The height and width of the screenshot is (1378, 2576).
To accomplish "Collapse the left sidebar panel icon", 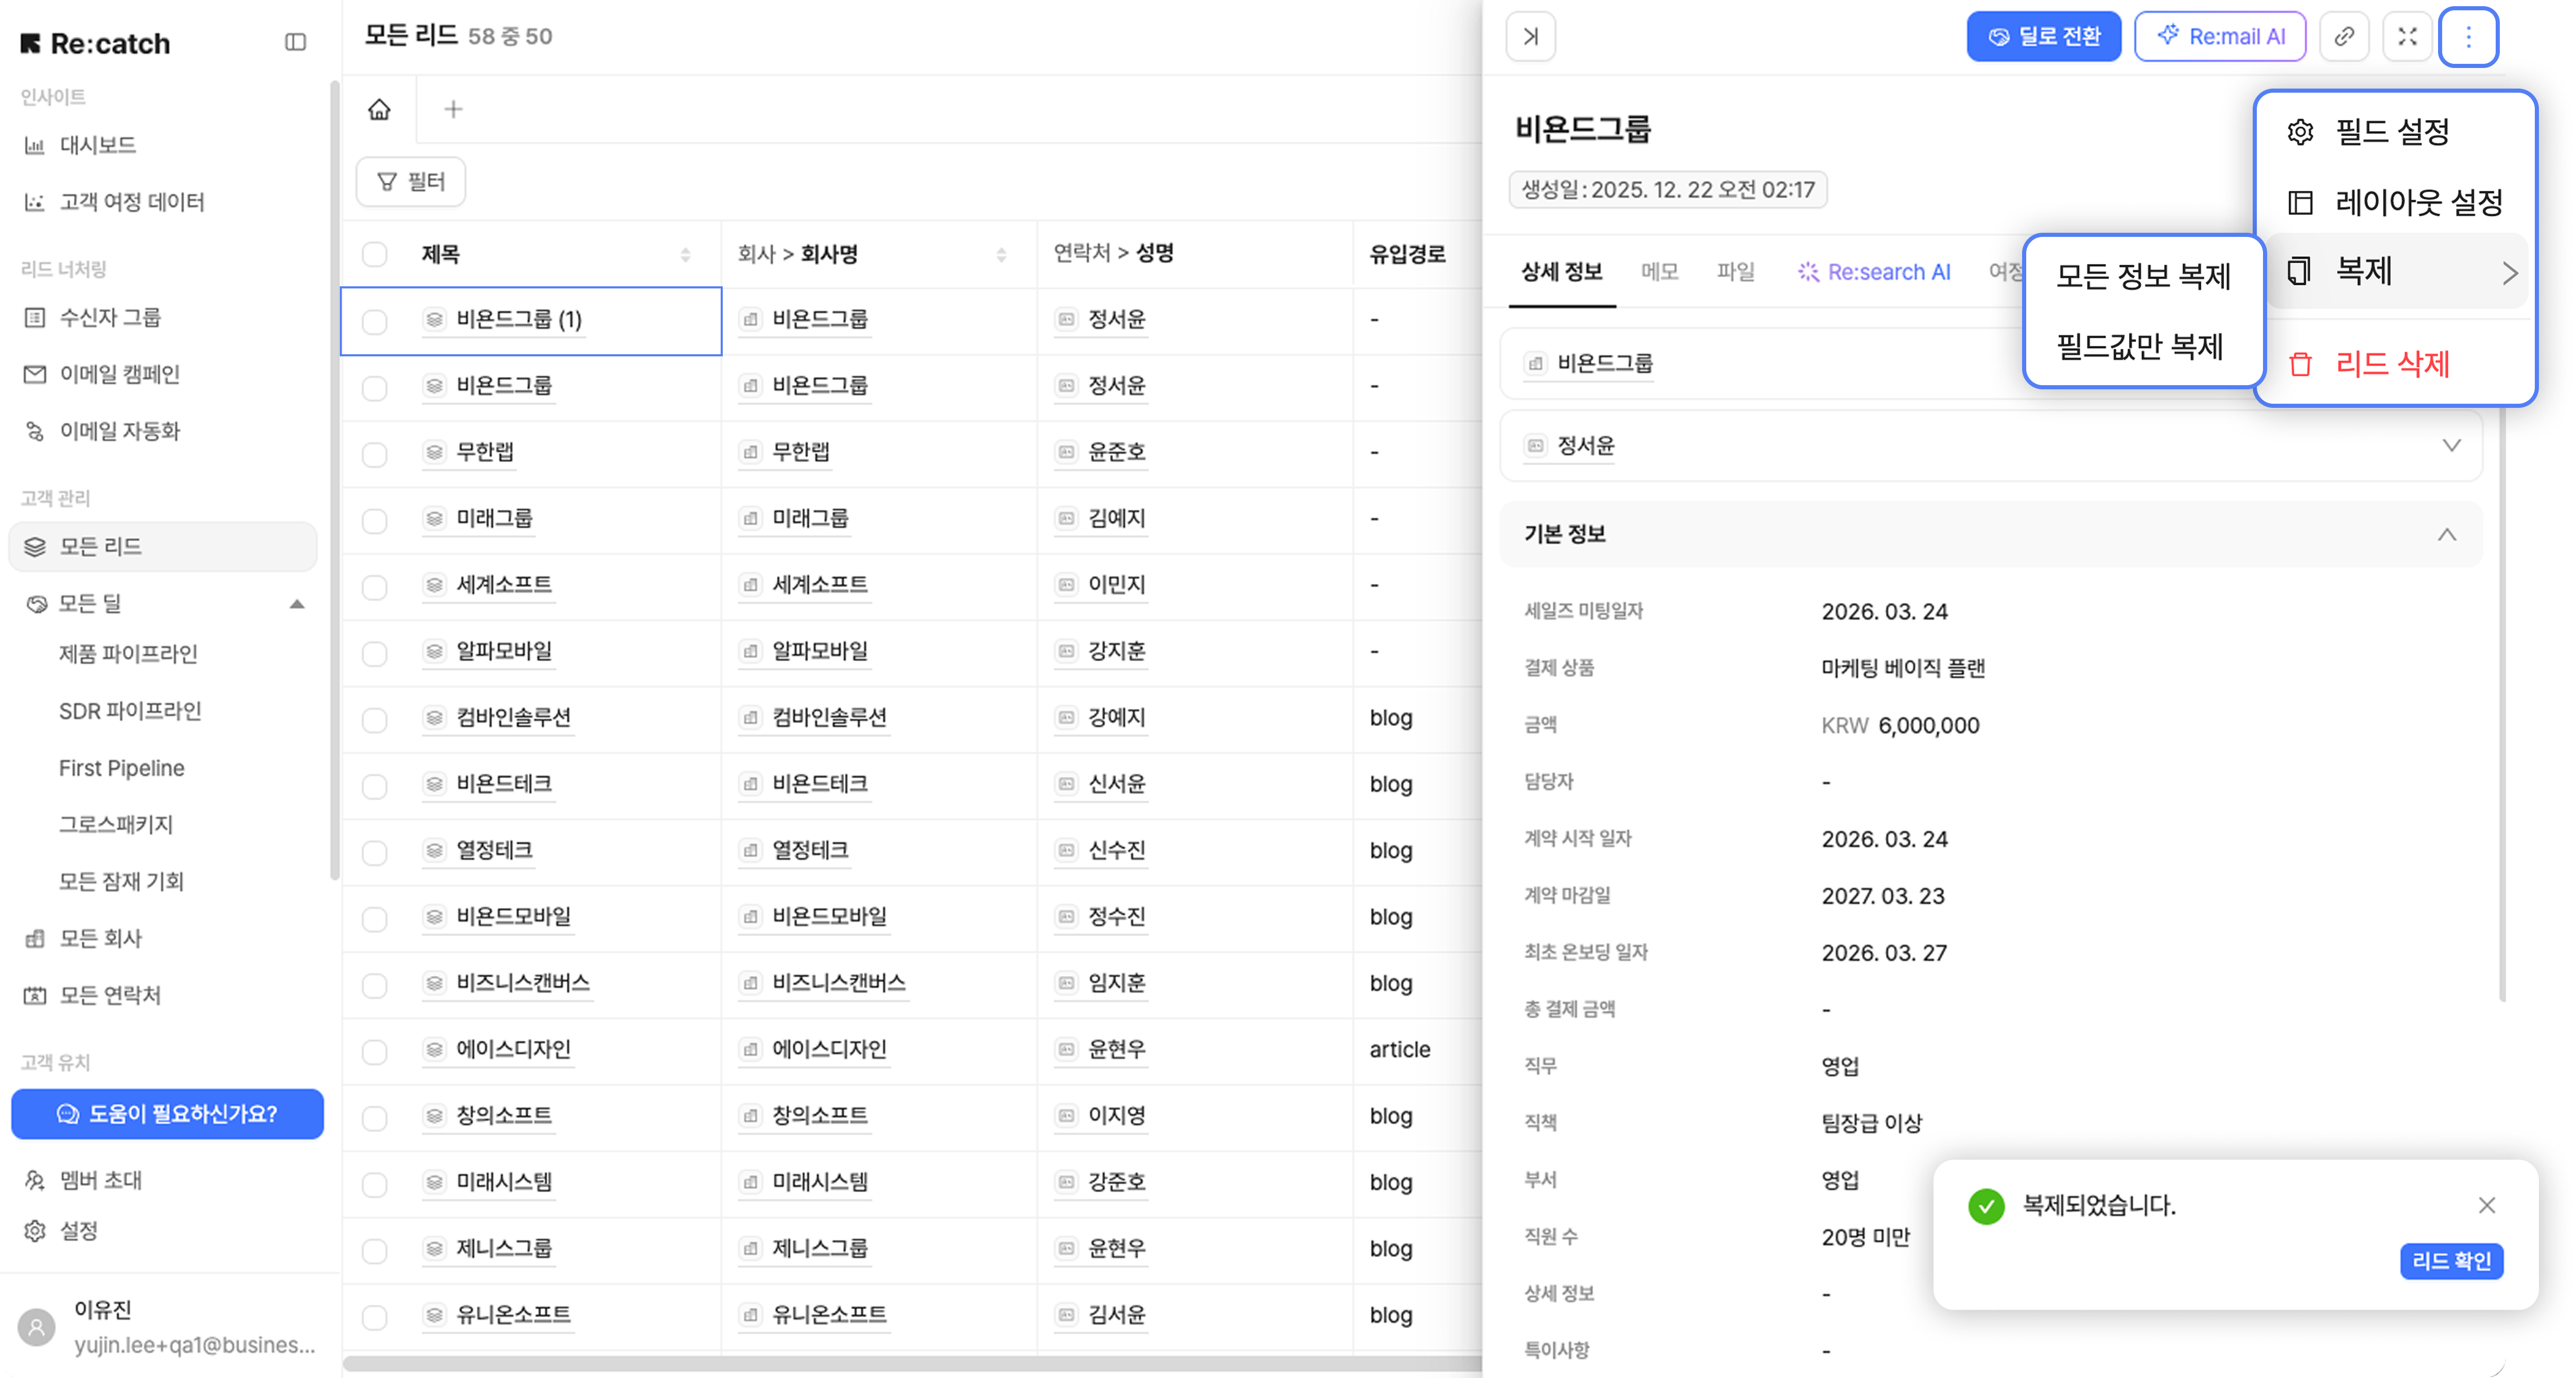I will 295,42.
